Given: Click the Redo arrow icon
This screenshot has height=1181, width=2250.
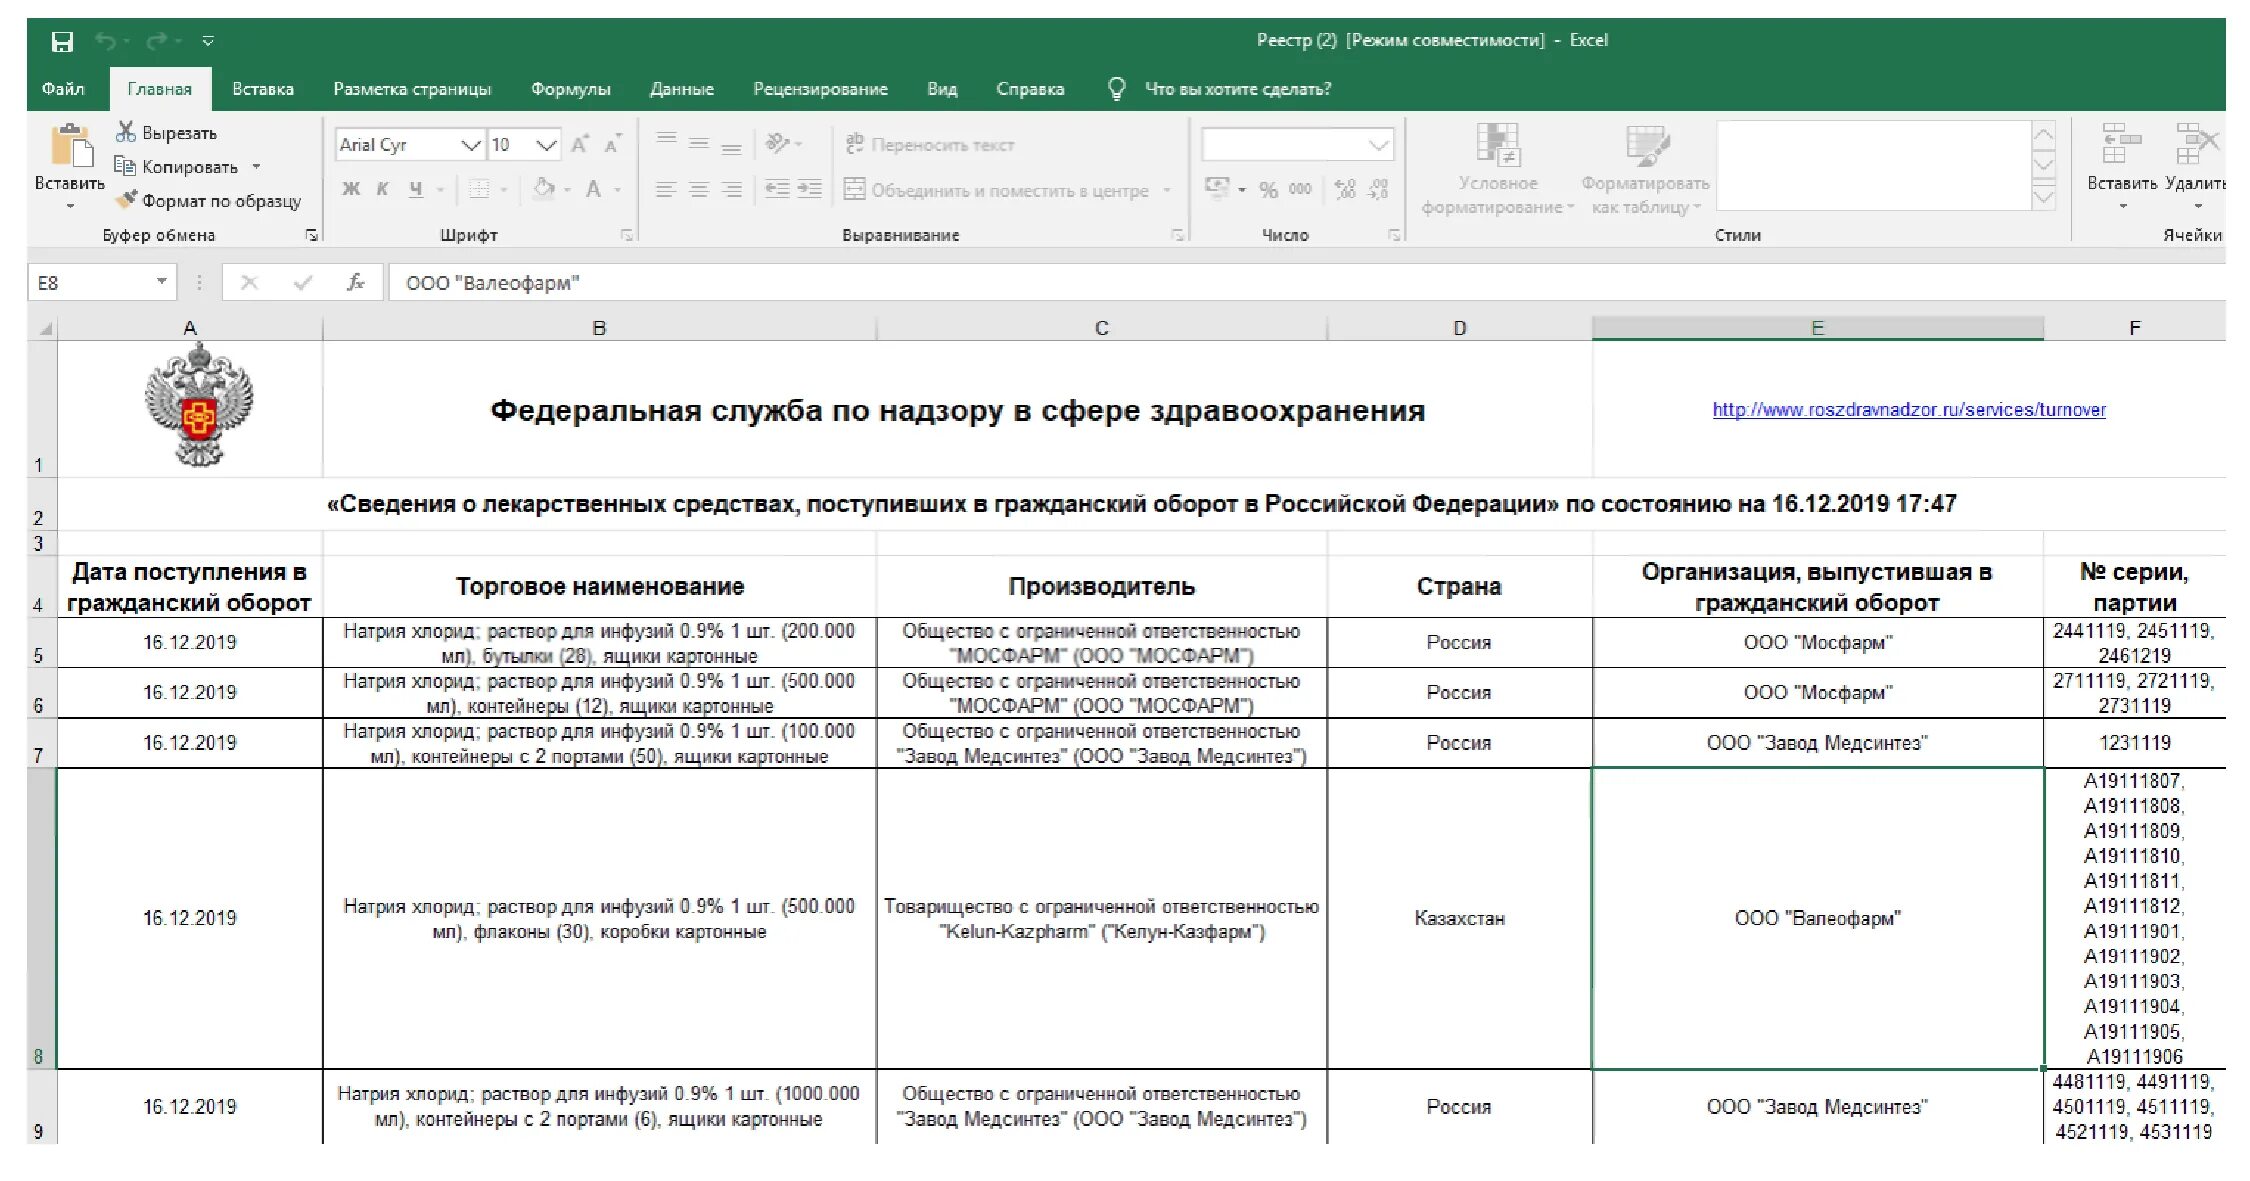Looking at the screenshot, I should 157,41.
